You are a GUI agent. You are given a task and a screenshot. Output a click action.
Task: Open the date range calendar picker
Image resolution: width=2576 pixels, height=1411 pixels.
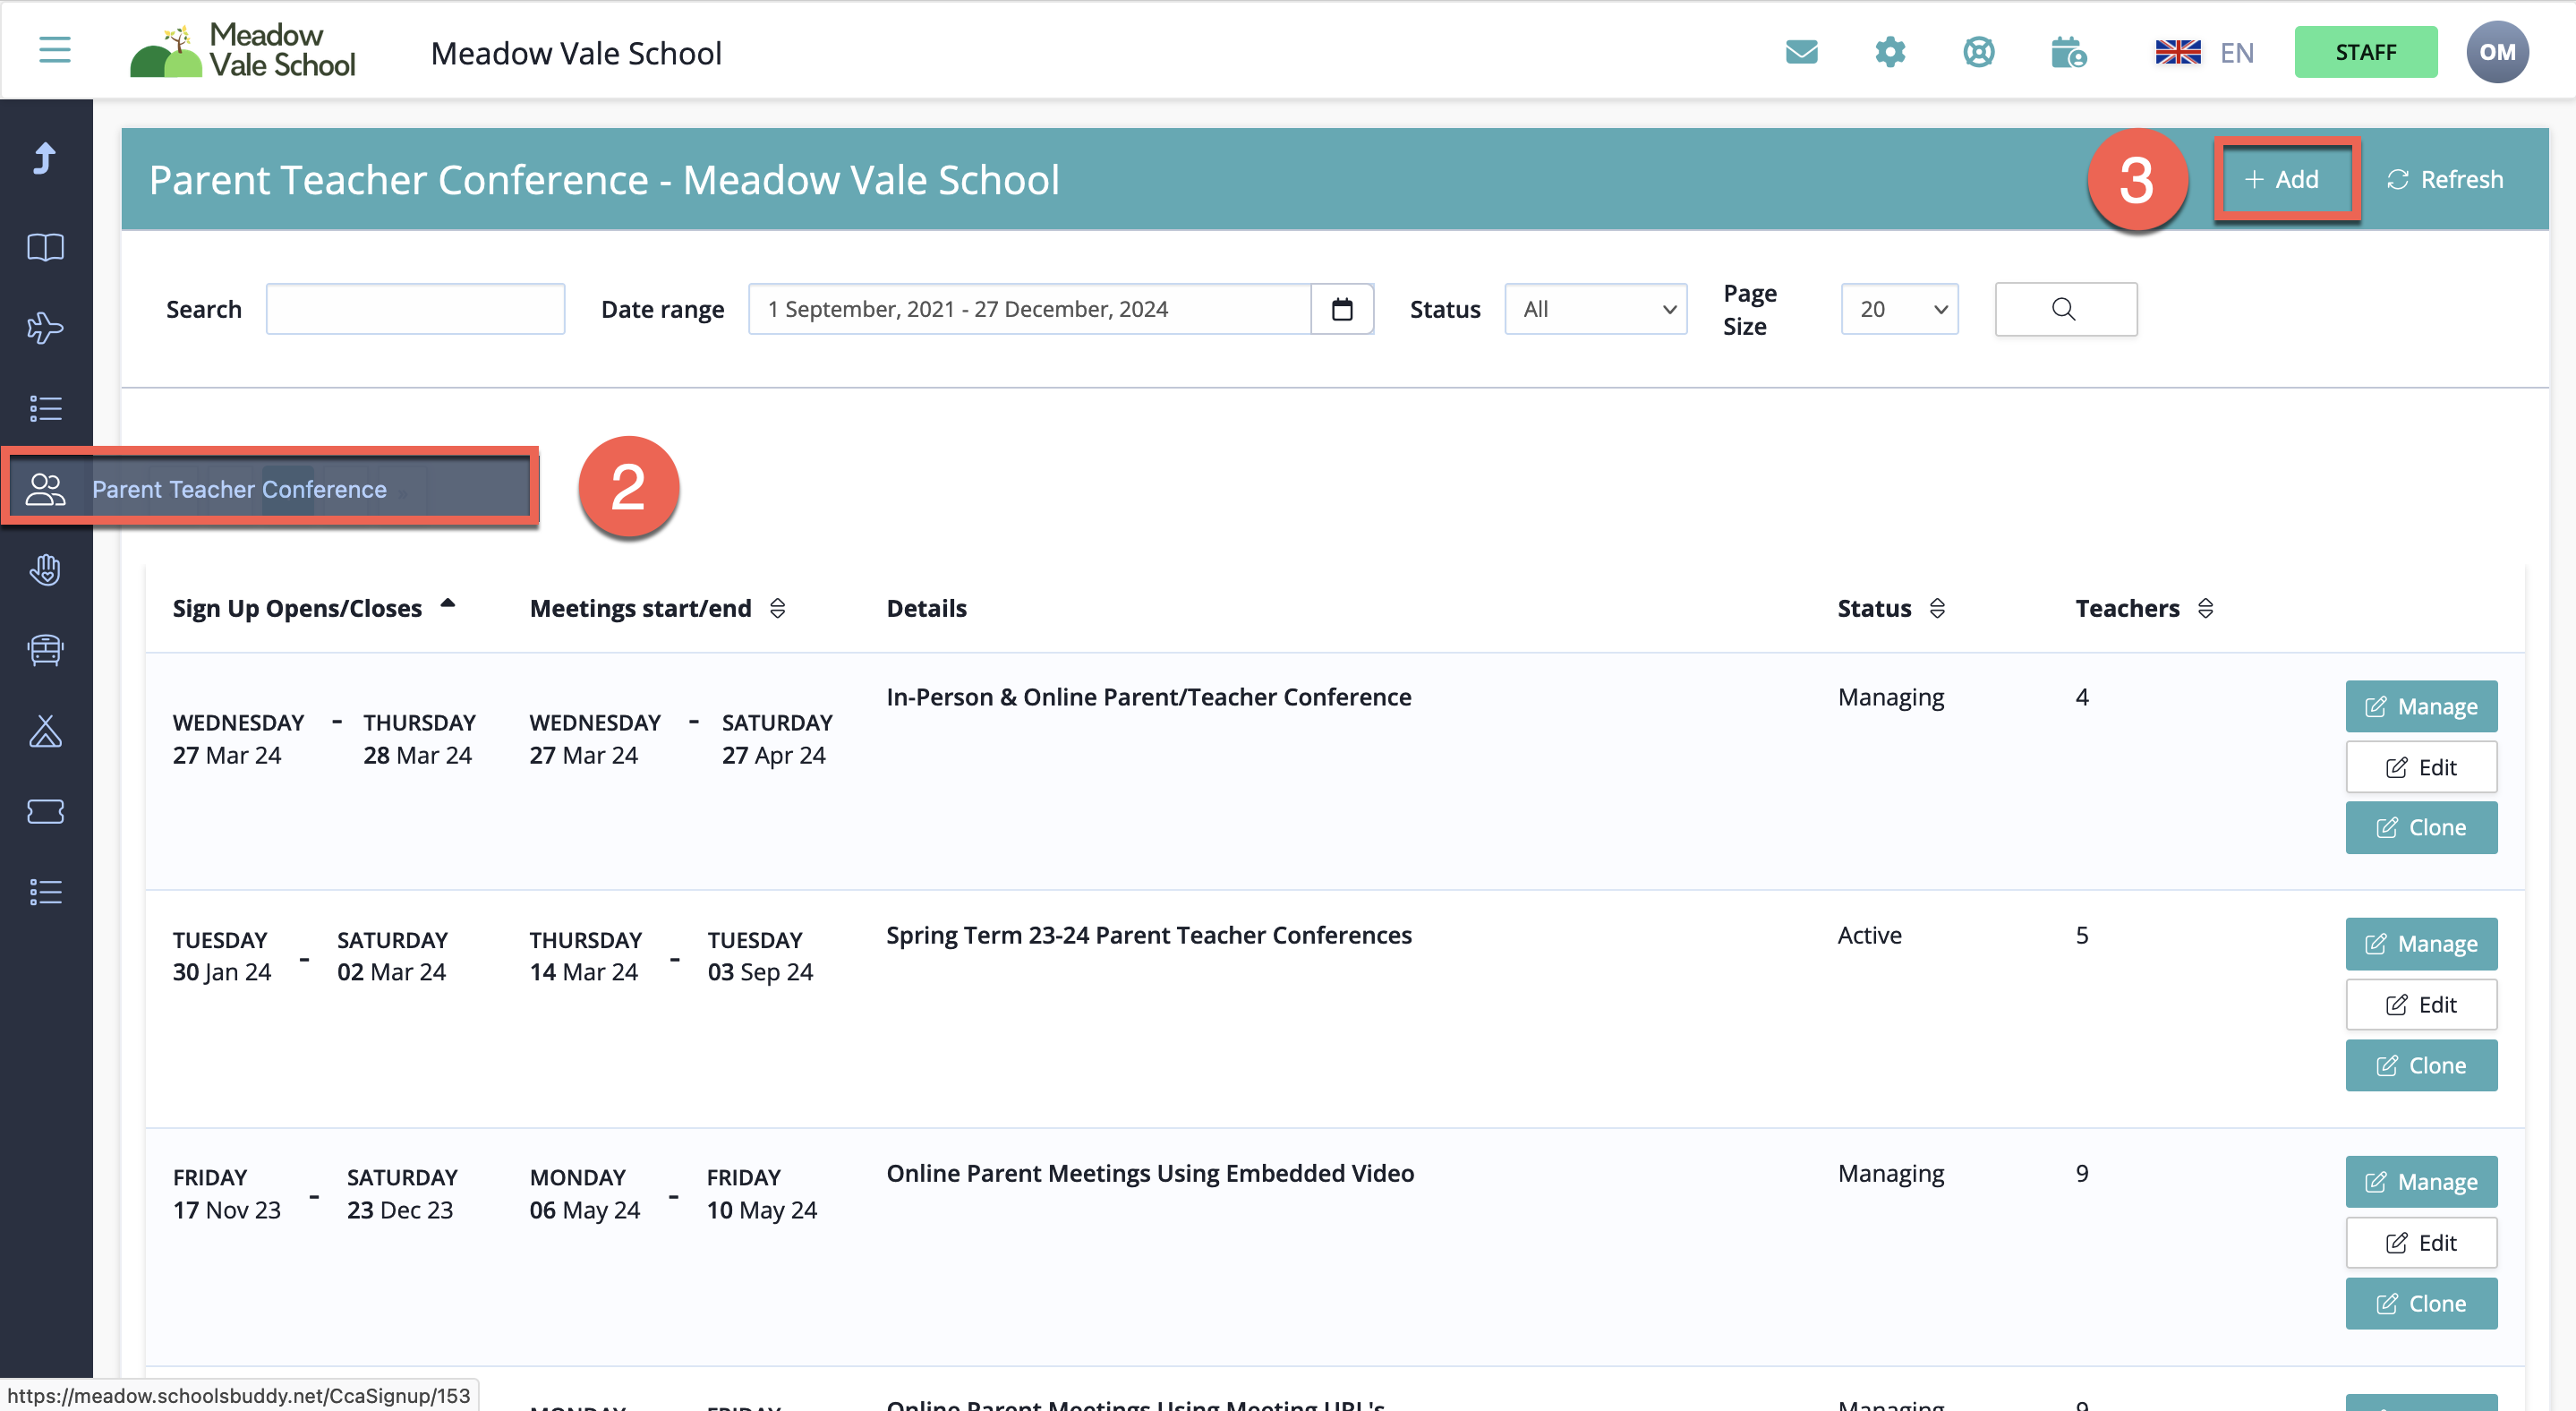pos(1342,309)
